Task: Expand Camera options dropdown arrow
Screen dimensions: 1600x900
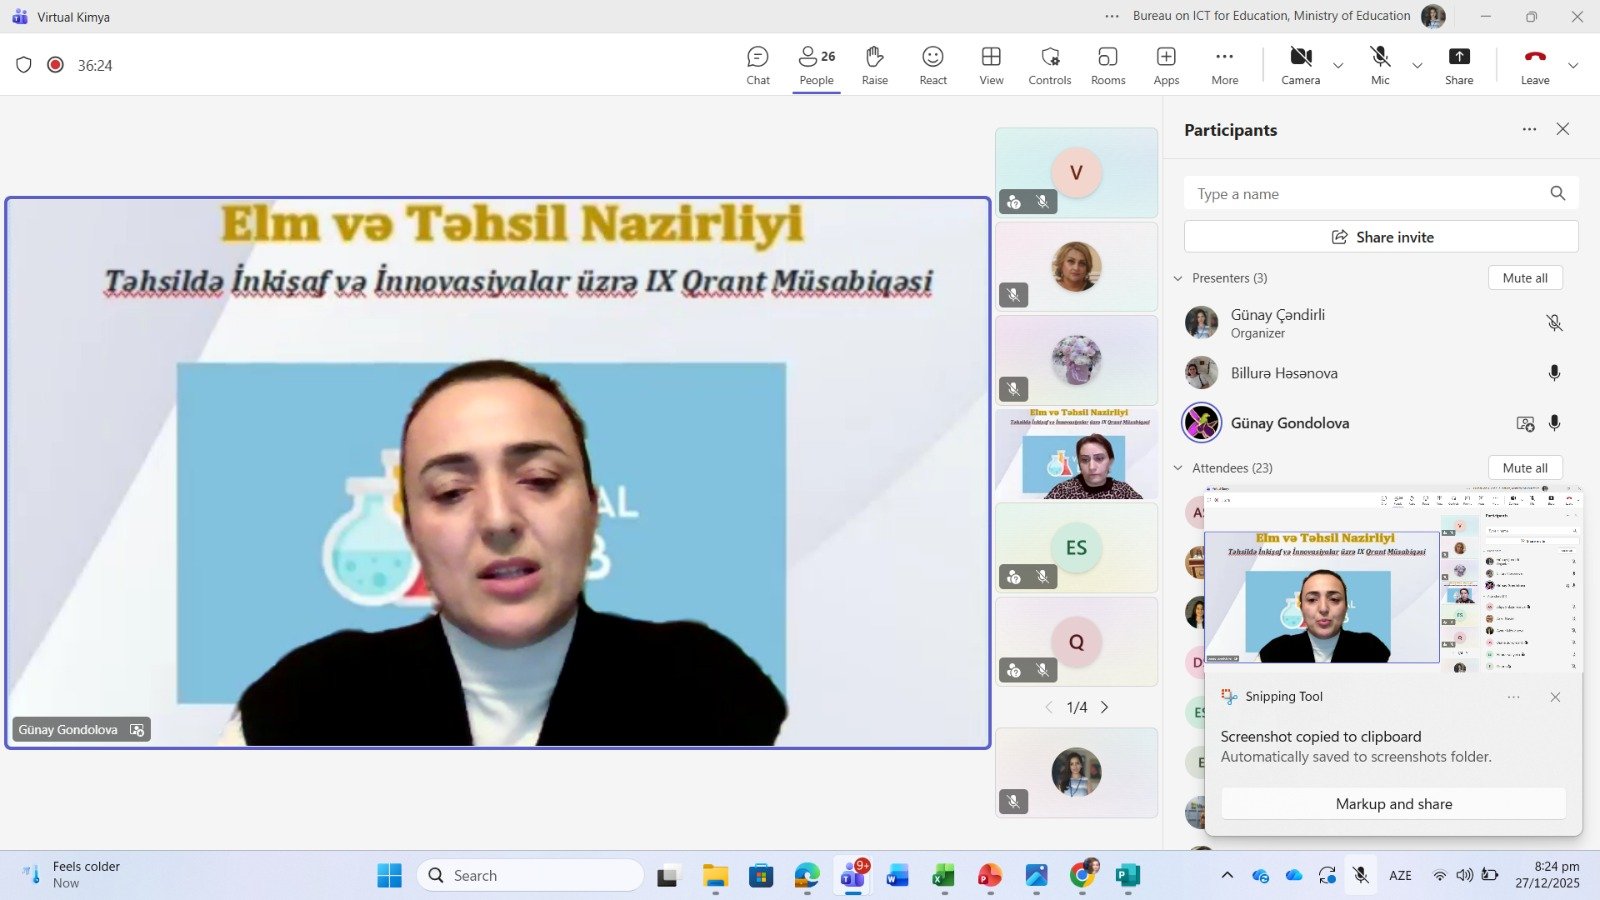Action: pos(1339,66)
